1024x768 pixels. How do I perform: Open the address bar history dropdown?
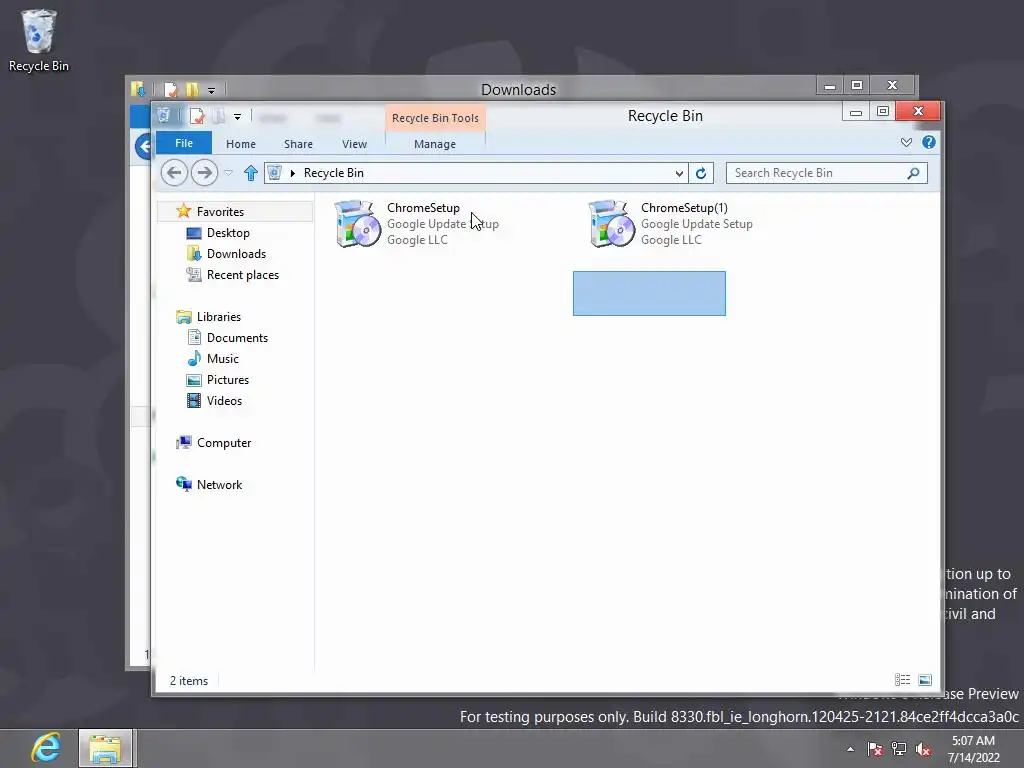(679, 173)
